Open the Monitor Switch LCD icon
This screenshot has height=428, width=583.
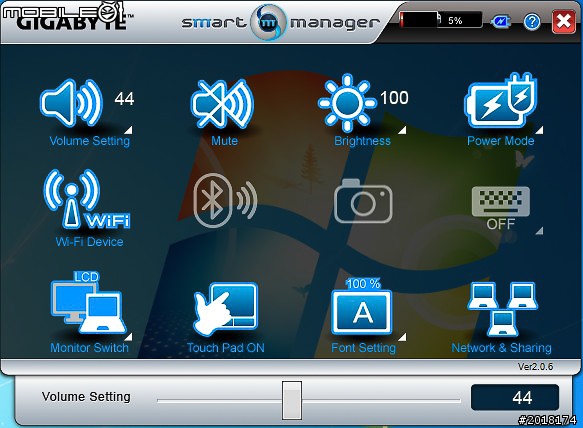[88, 303]
